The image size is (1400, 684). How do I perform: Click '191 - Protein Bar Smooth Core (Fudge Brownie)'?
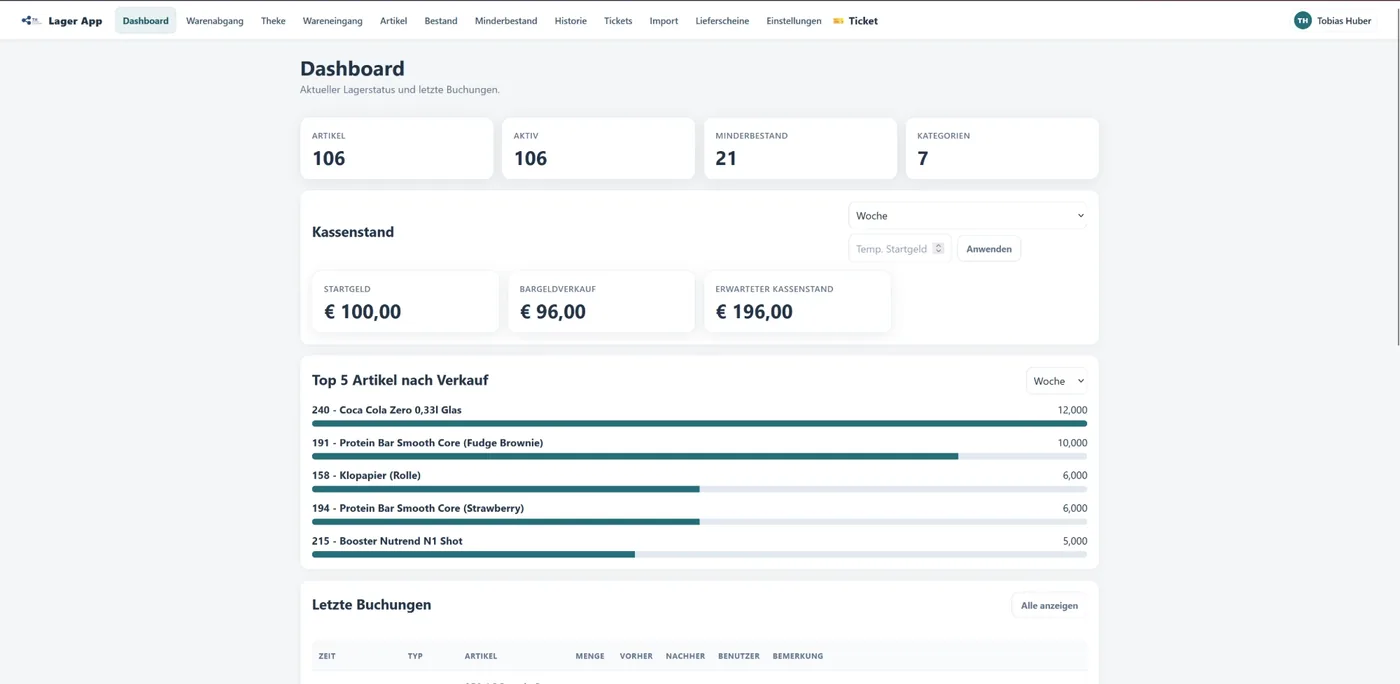coord(427,443)
